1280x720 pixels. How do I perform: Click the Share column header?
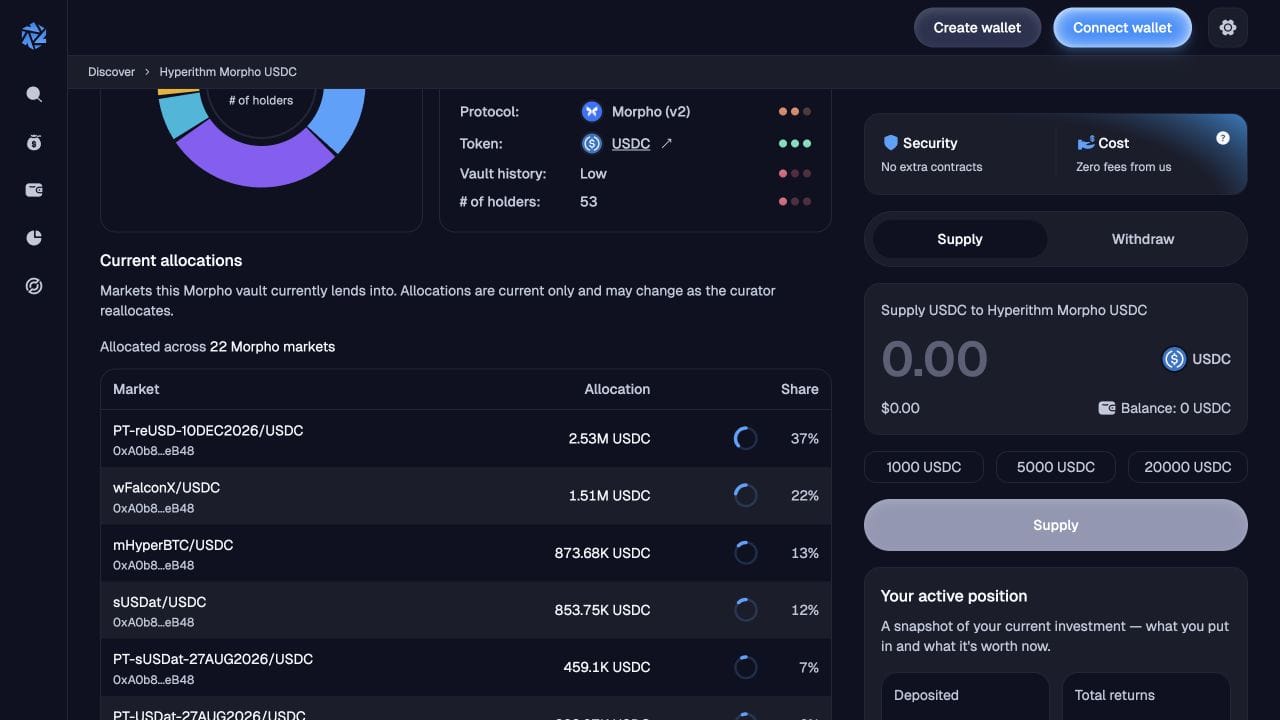[800, 389]
